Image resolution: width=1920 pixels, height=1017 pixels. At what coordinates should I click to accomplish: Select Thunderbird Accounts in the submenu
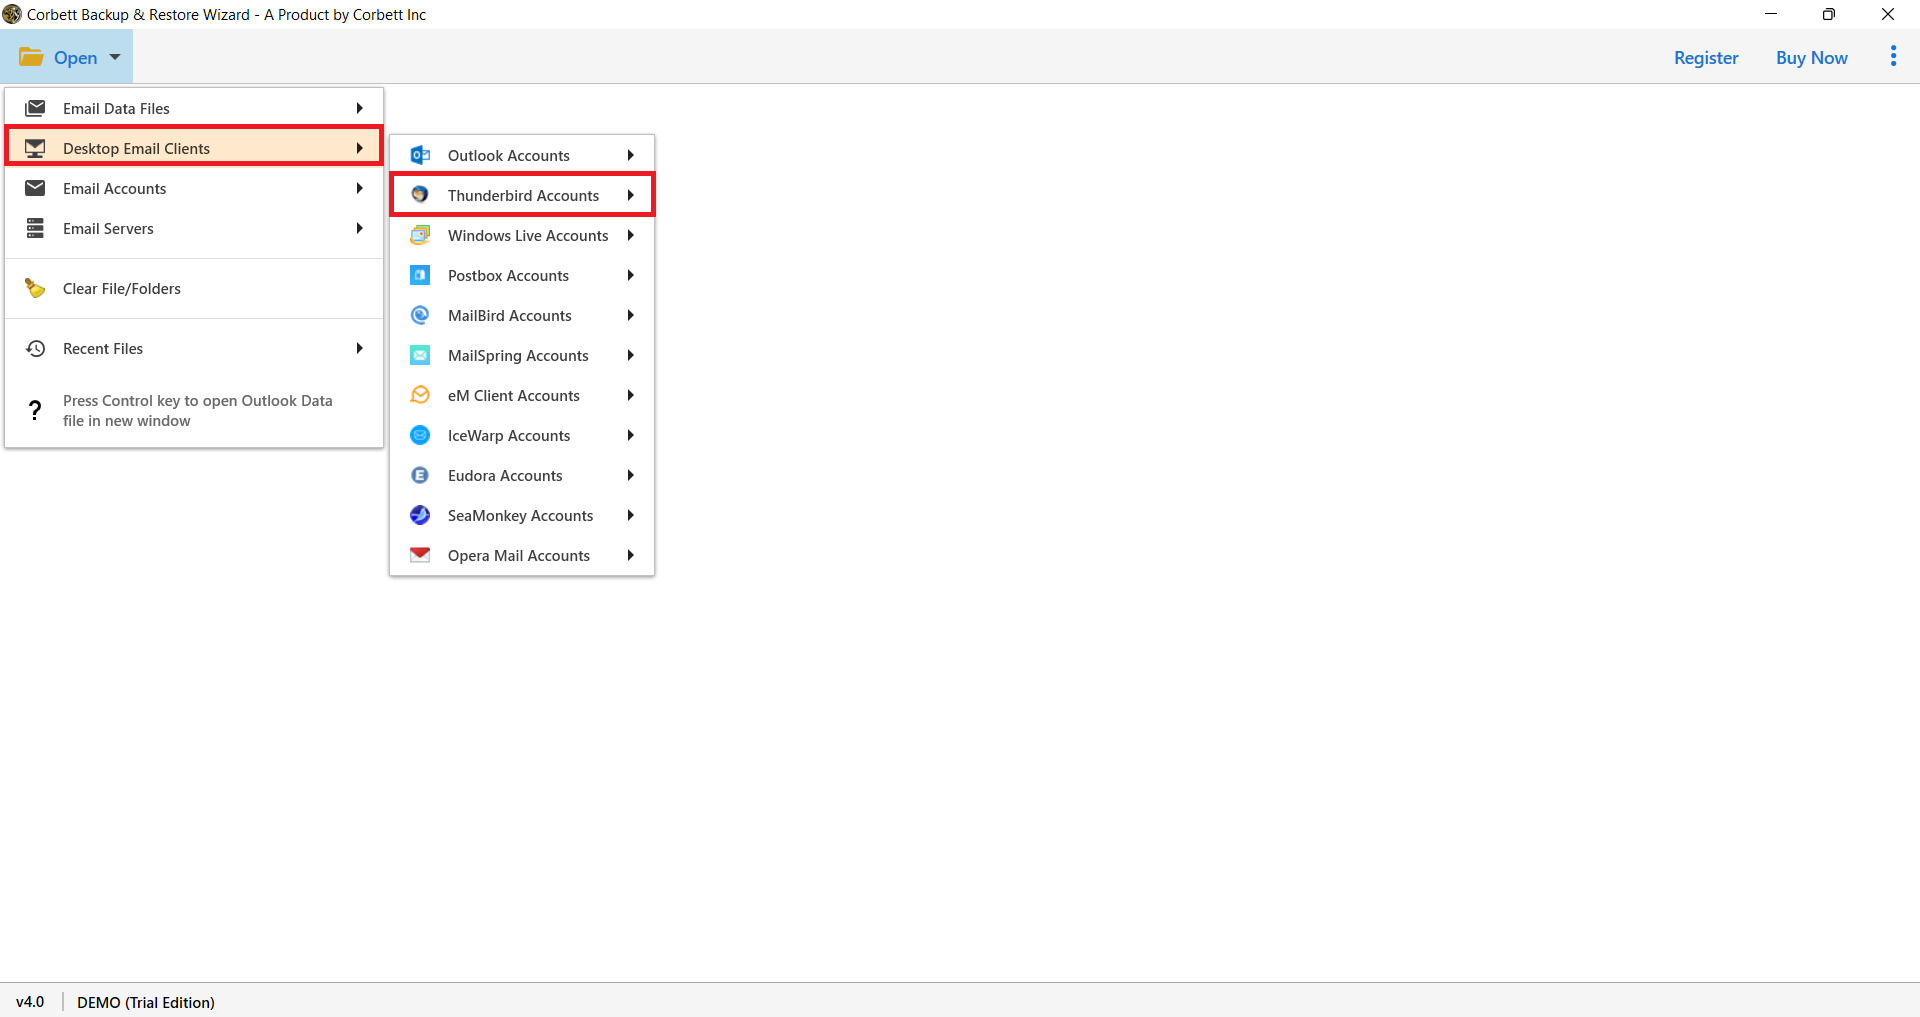(x=522, y=195)
